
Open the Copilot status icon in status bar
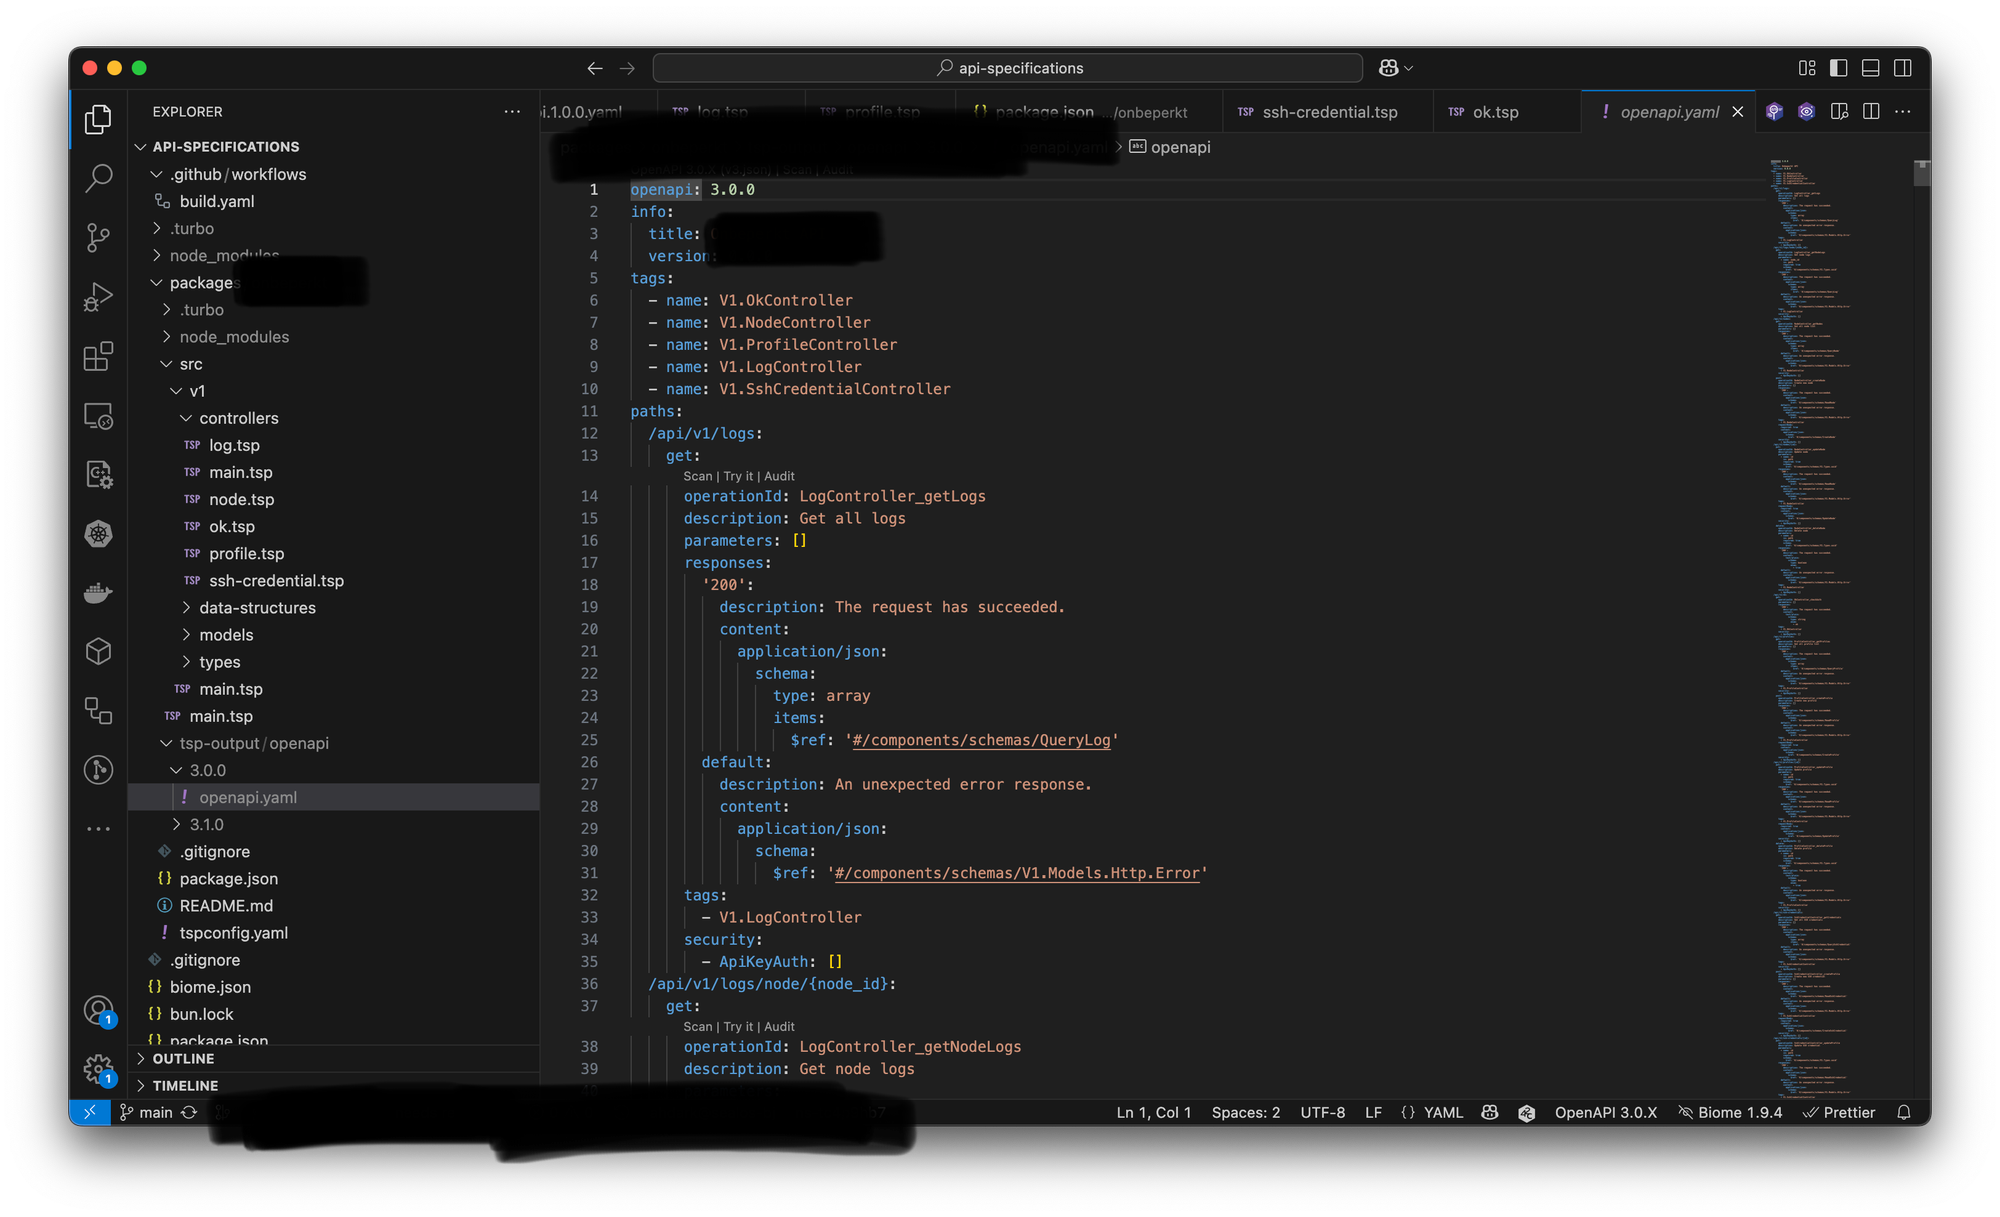[x=1490, y=1113]
